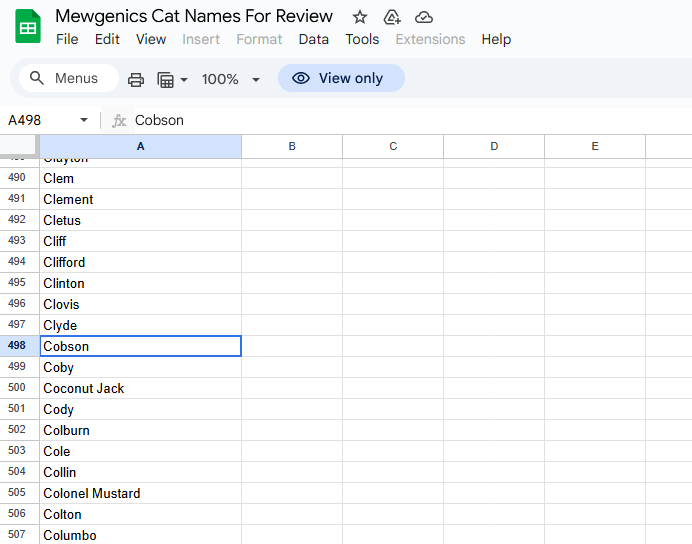Expand the 100% zoom dropdown
692x544 pixels.
click(255, 79)
